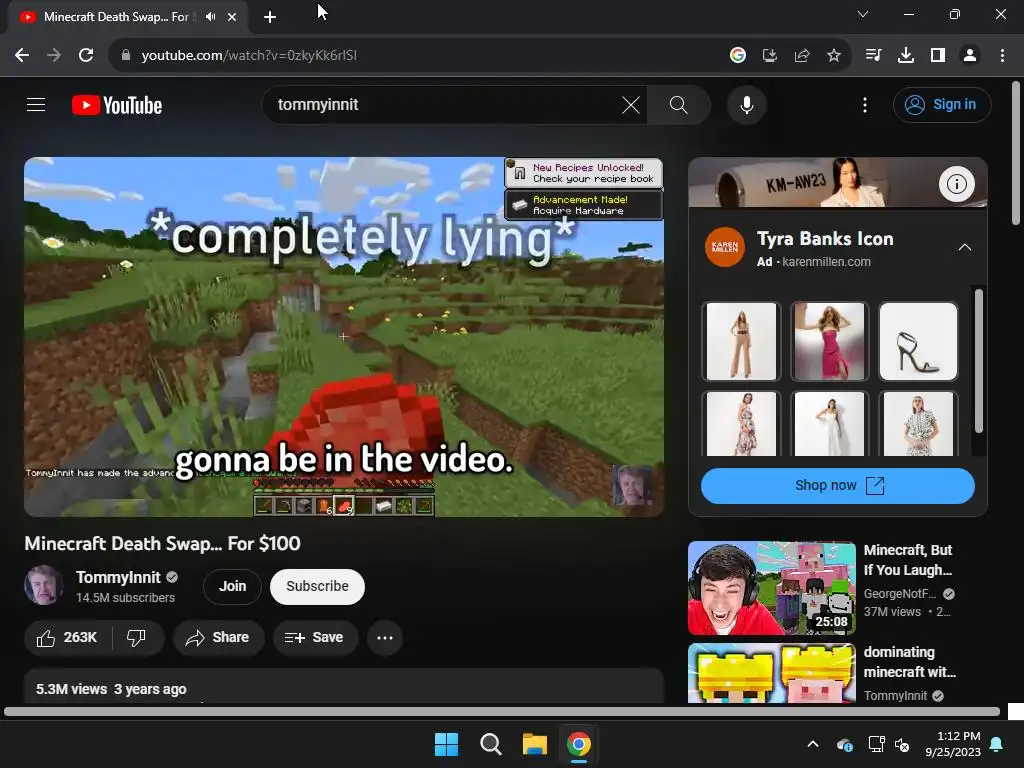Open Chrome three-dot menu
This screenshot has width=1024, height=768.
1002,56
